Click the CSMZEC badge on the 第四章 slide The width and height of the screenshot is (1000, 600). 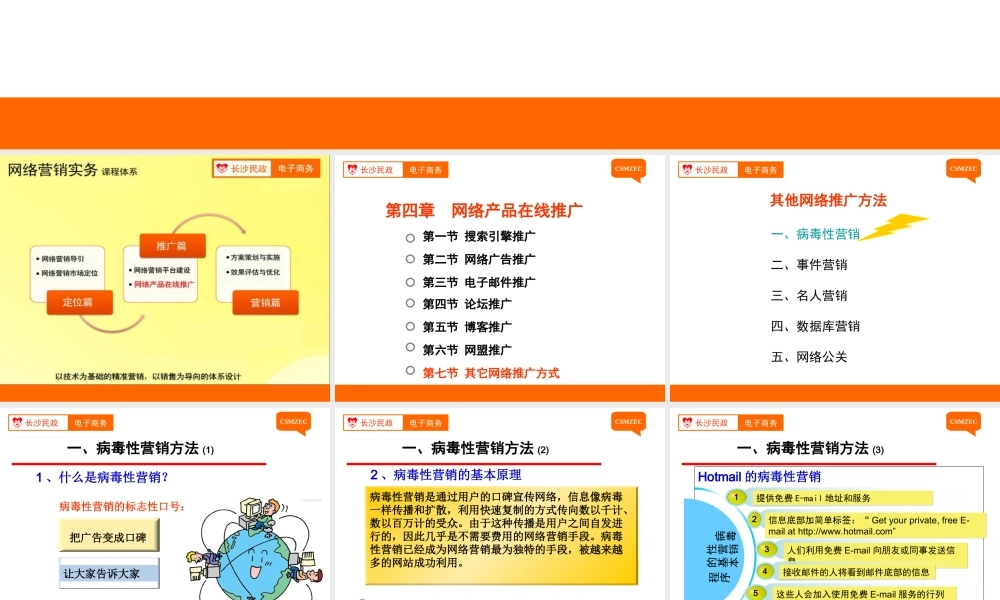click(628, 168)
